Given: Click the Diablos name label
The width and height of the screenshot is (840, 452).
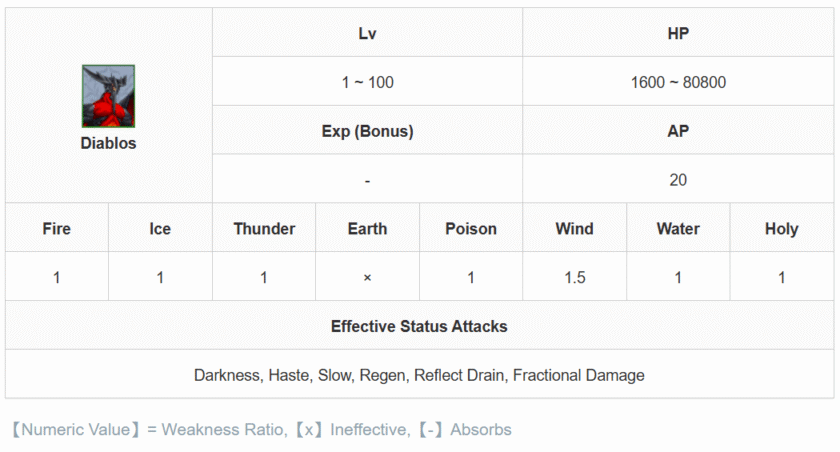Looking at the screenshot, I should pos(108,143).
